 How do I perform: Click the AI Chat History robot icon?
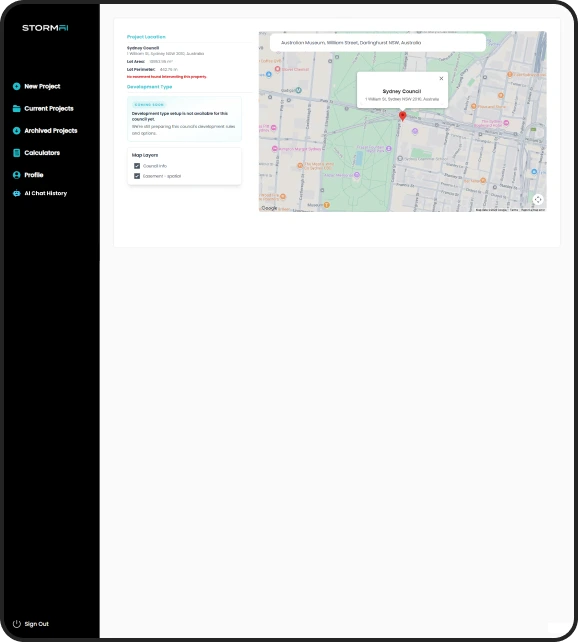(x=16, y=193)
